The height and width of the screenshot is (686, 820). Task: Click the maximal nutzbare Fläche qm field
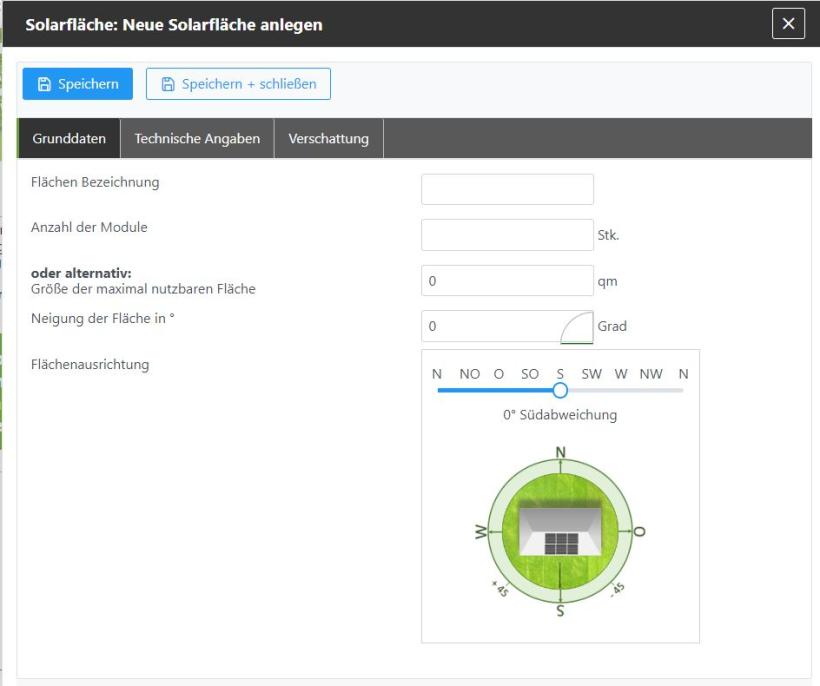pos(507,281)
